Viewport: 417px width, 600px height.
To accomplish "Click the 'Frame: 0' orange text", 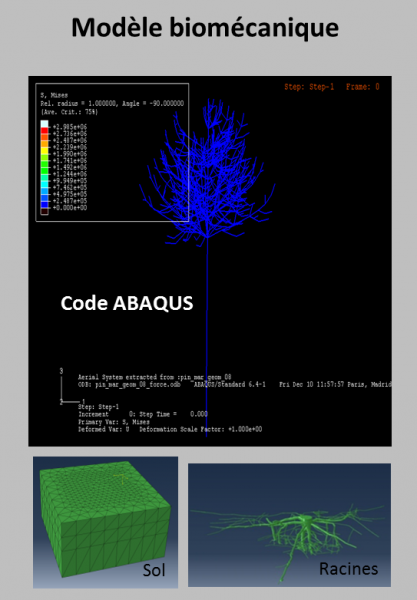I will [363, 87].
